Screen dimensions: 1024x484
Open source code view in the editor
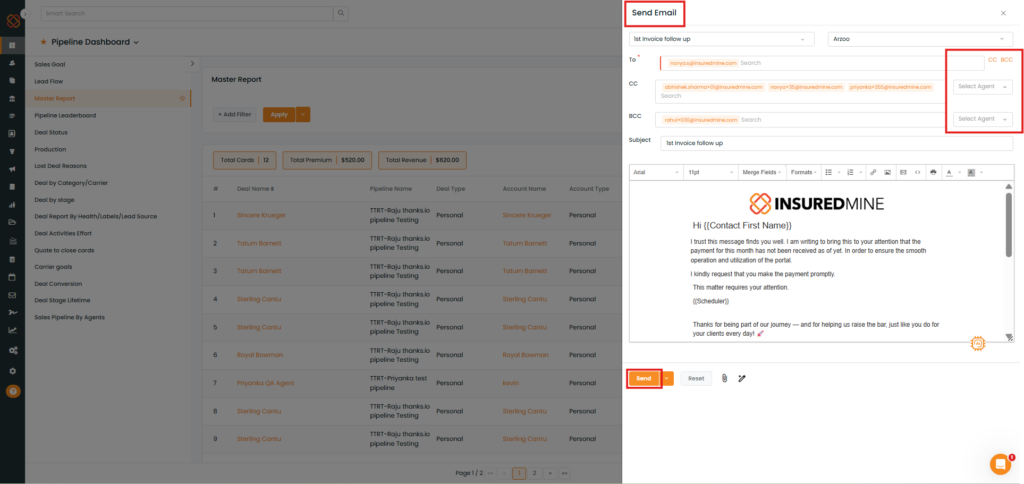[917, 172]
